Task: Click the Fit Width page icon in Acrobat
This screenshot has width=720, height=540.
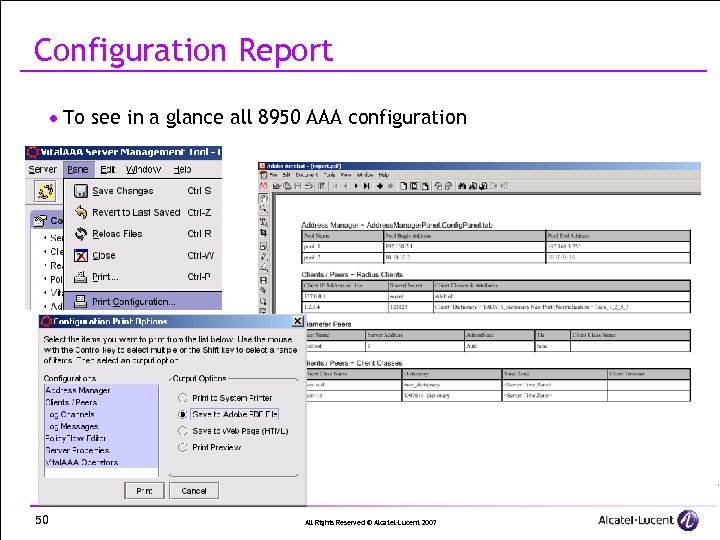Action: (x=425, y=186)
